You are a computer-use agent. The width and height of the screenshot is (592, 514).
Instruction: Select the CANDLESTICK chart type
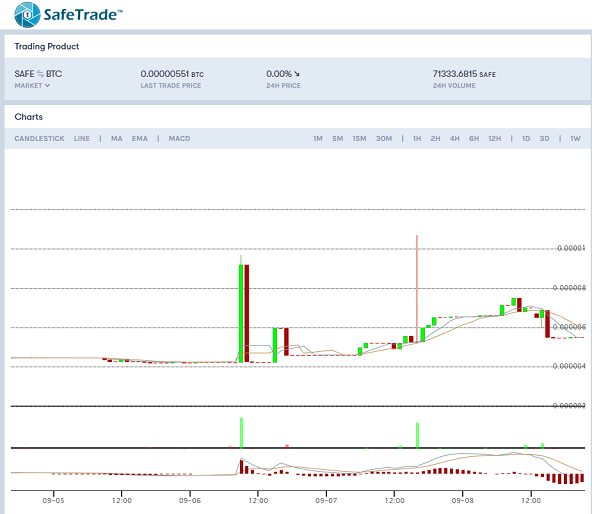pos(39,139)
